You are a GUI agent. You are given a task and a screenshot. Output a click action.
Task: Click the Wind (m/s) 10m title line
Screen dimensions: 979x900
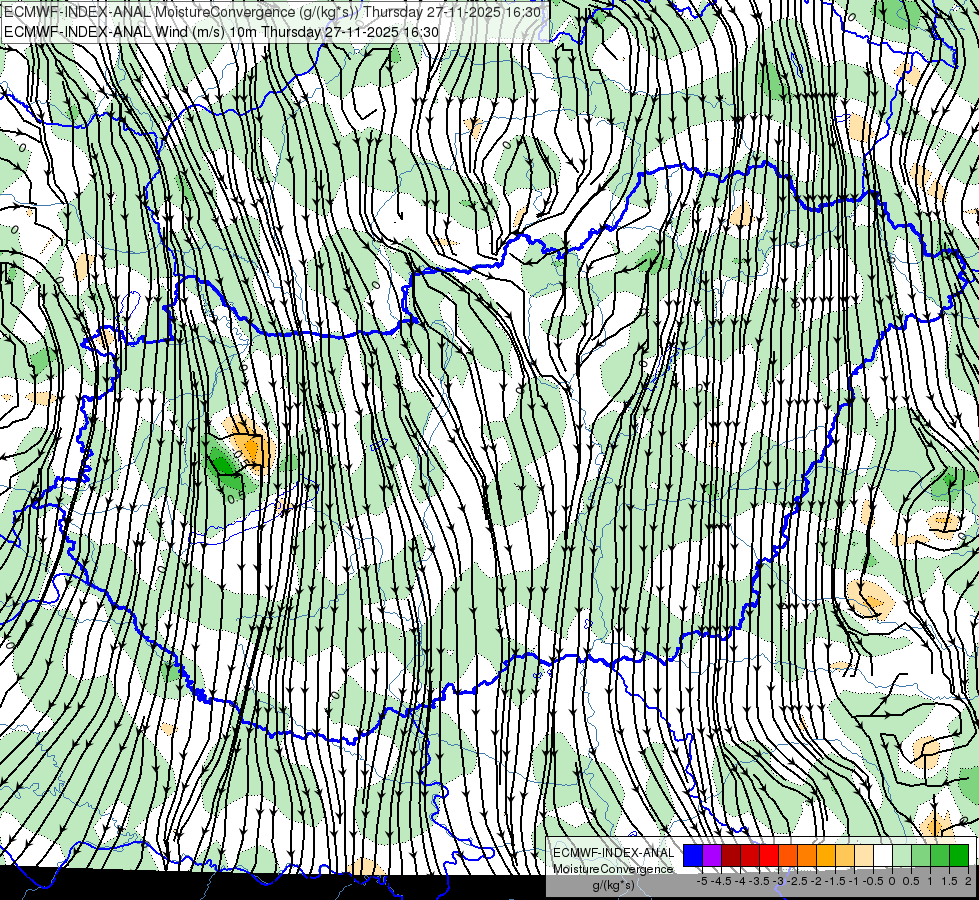222,32
